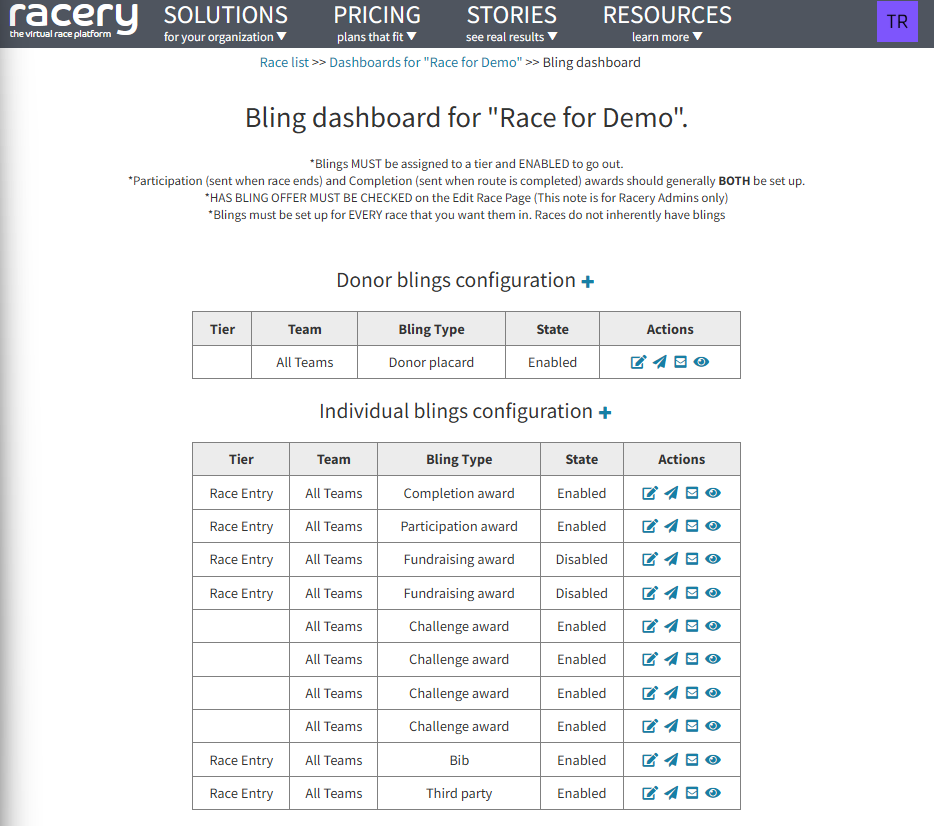This screenshot has width=934, height=826.
Task: Expand the SOLUTIONS dropdown menu
Action: (x=225, y=22)
